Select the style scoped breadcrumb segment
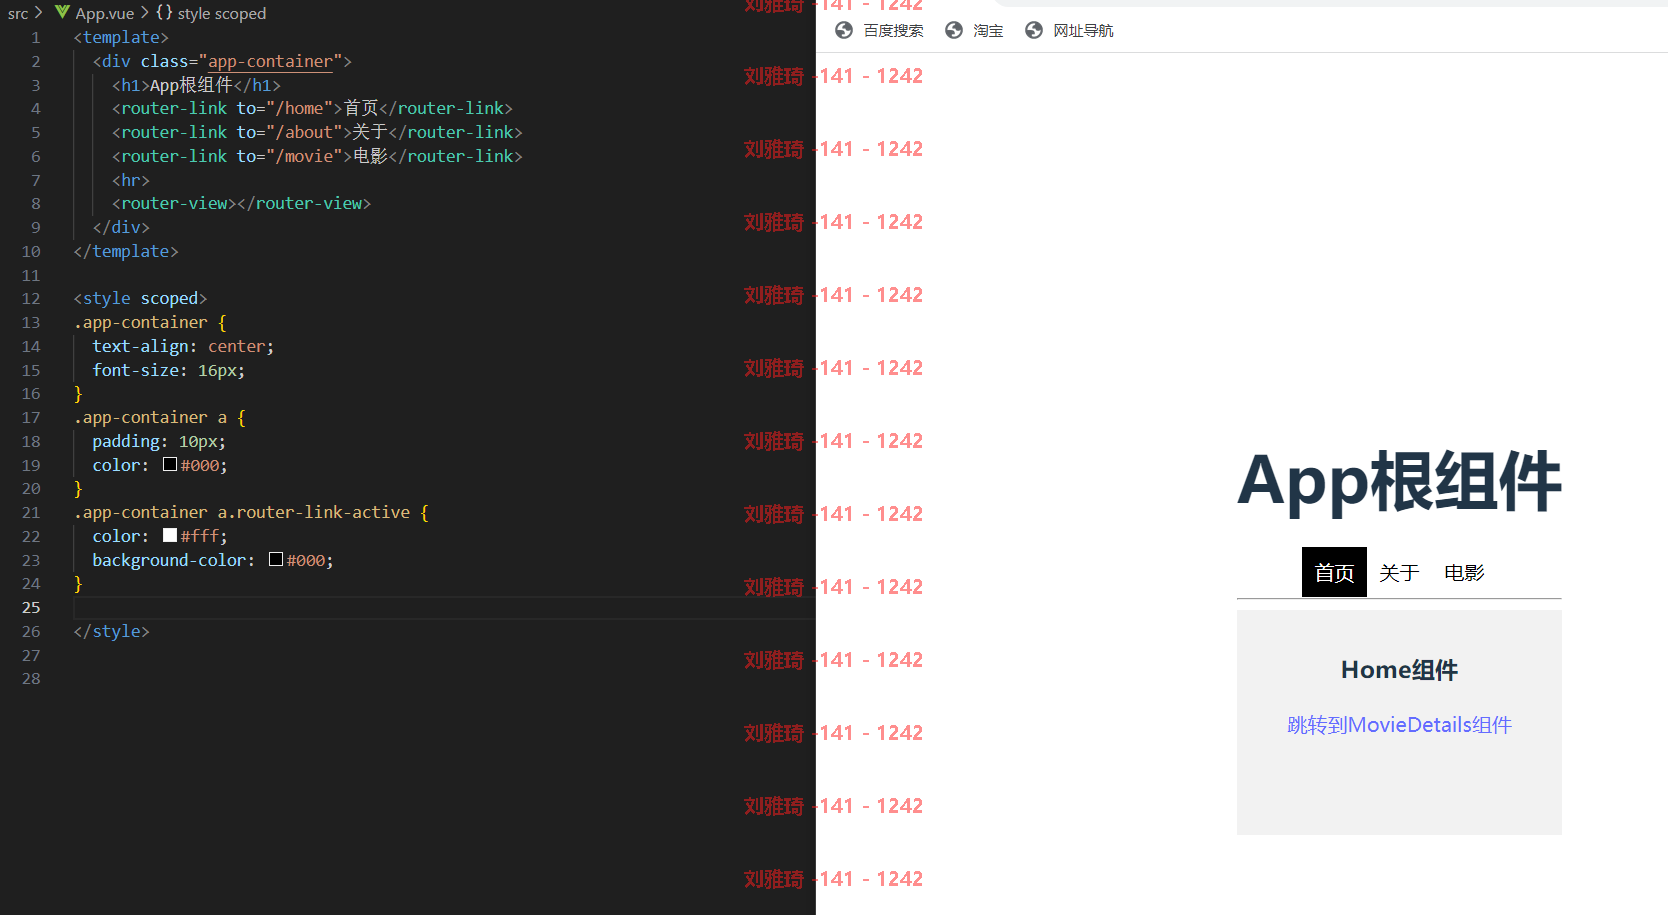 pyautogui.click(x=222, y=13)
